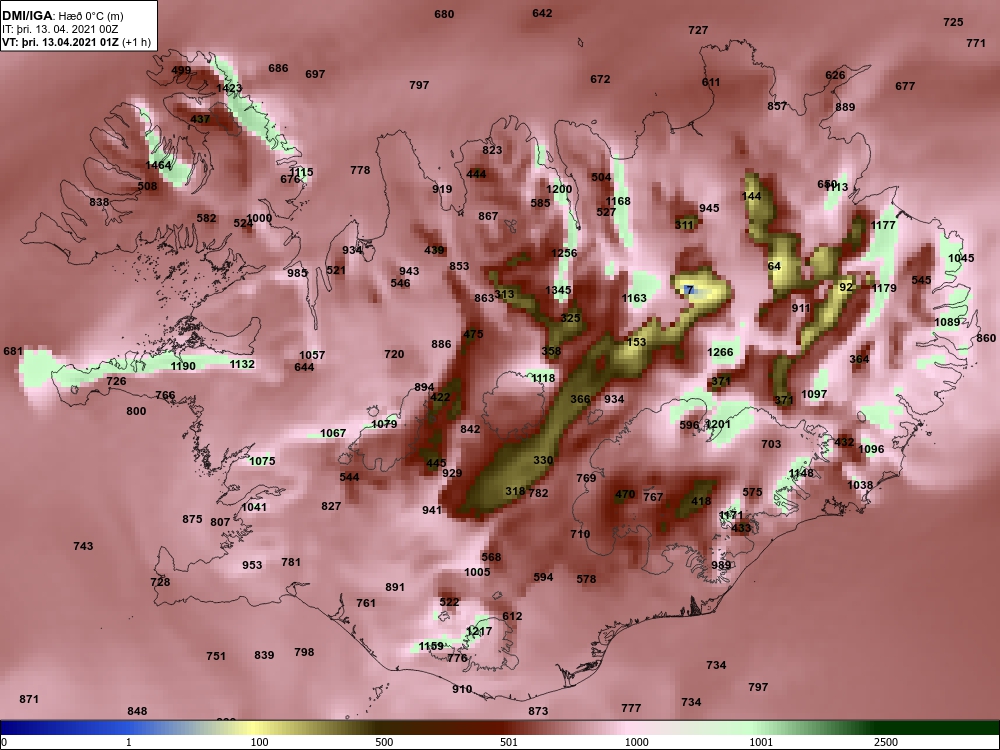Select the low value 64
Image resolution: width=1000 pixels, height=750 pixels.
pos(774,266)
